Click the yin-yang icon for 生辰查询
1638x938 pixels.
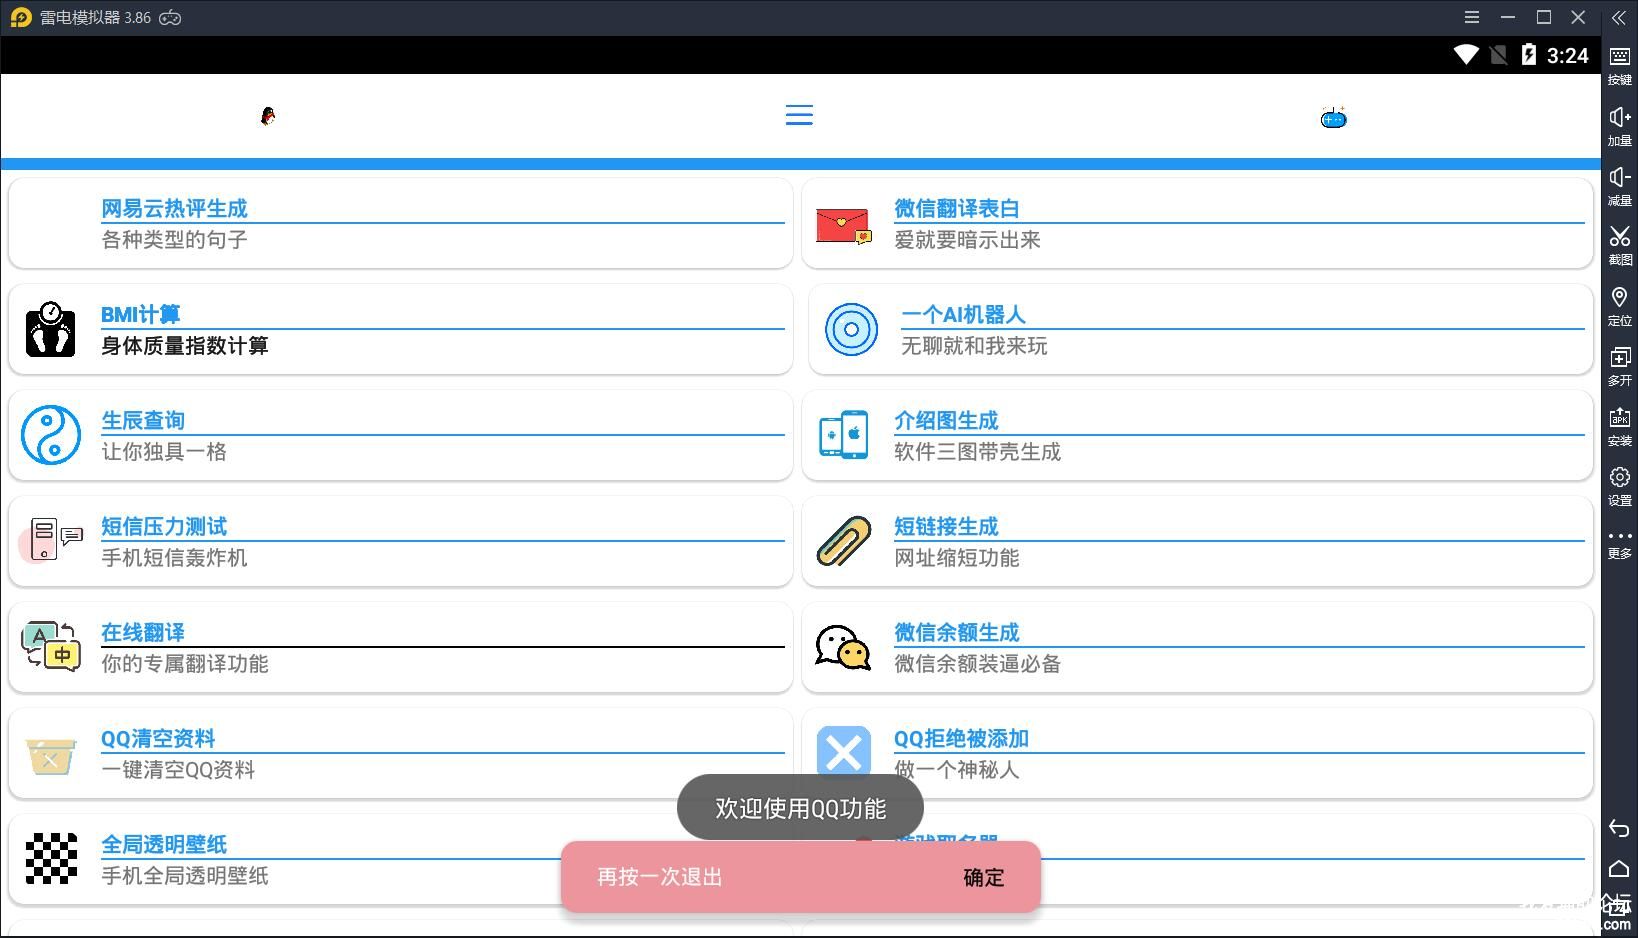(x=50, y=435)
